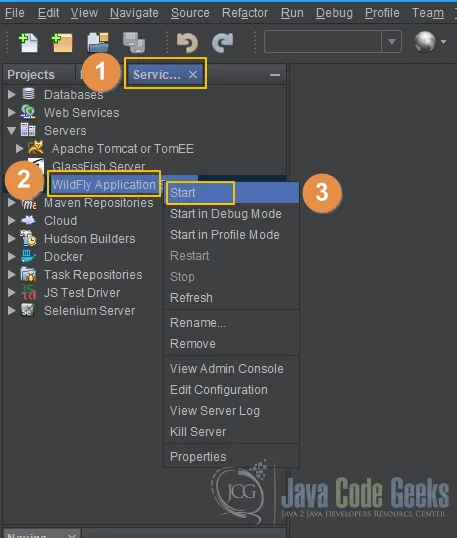Screen dimensions: 457x538
Task: Click the Task Repositories icon
Action: [x=28, y=274]
